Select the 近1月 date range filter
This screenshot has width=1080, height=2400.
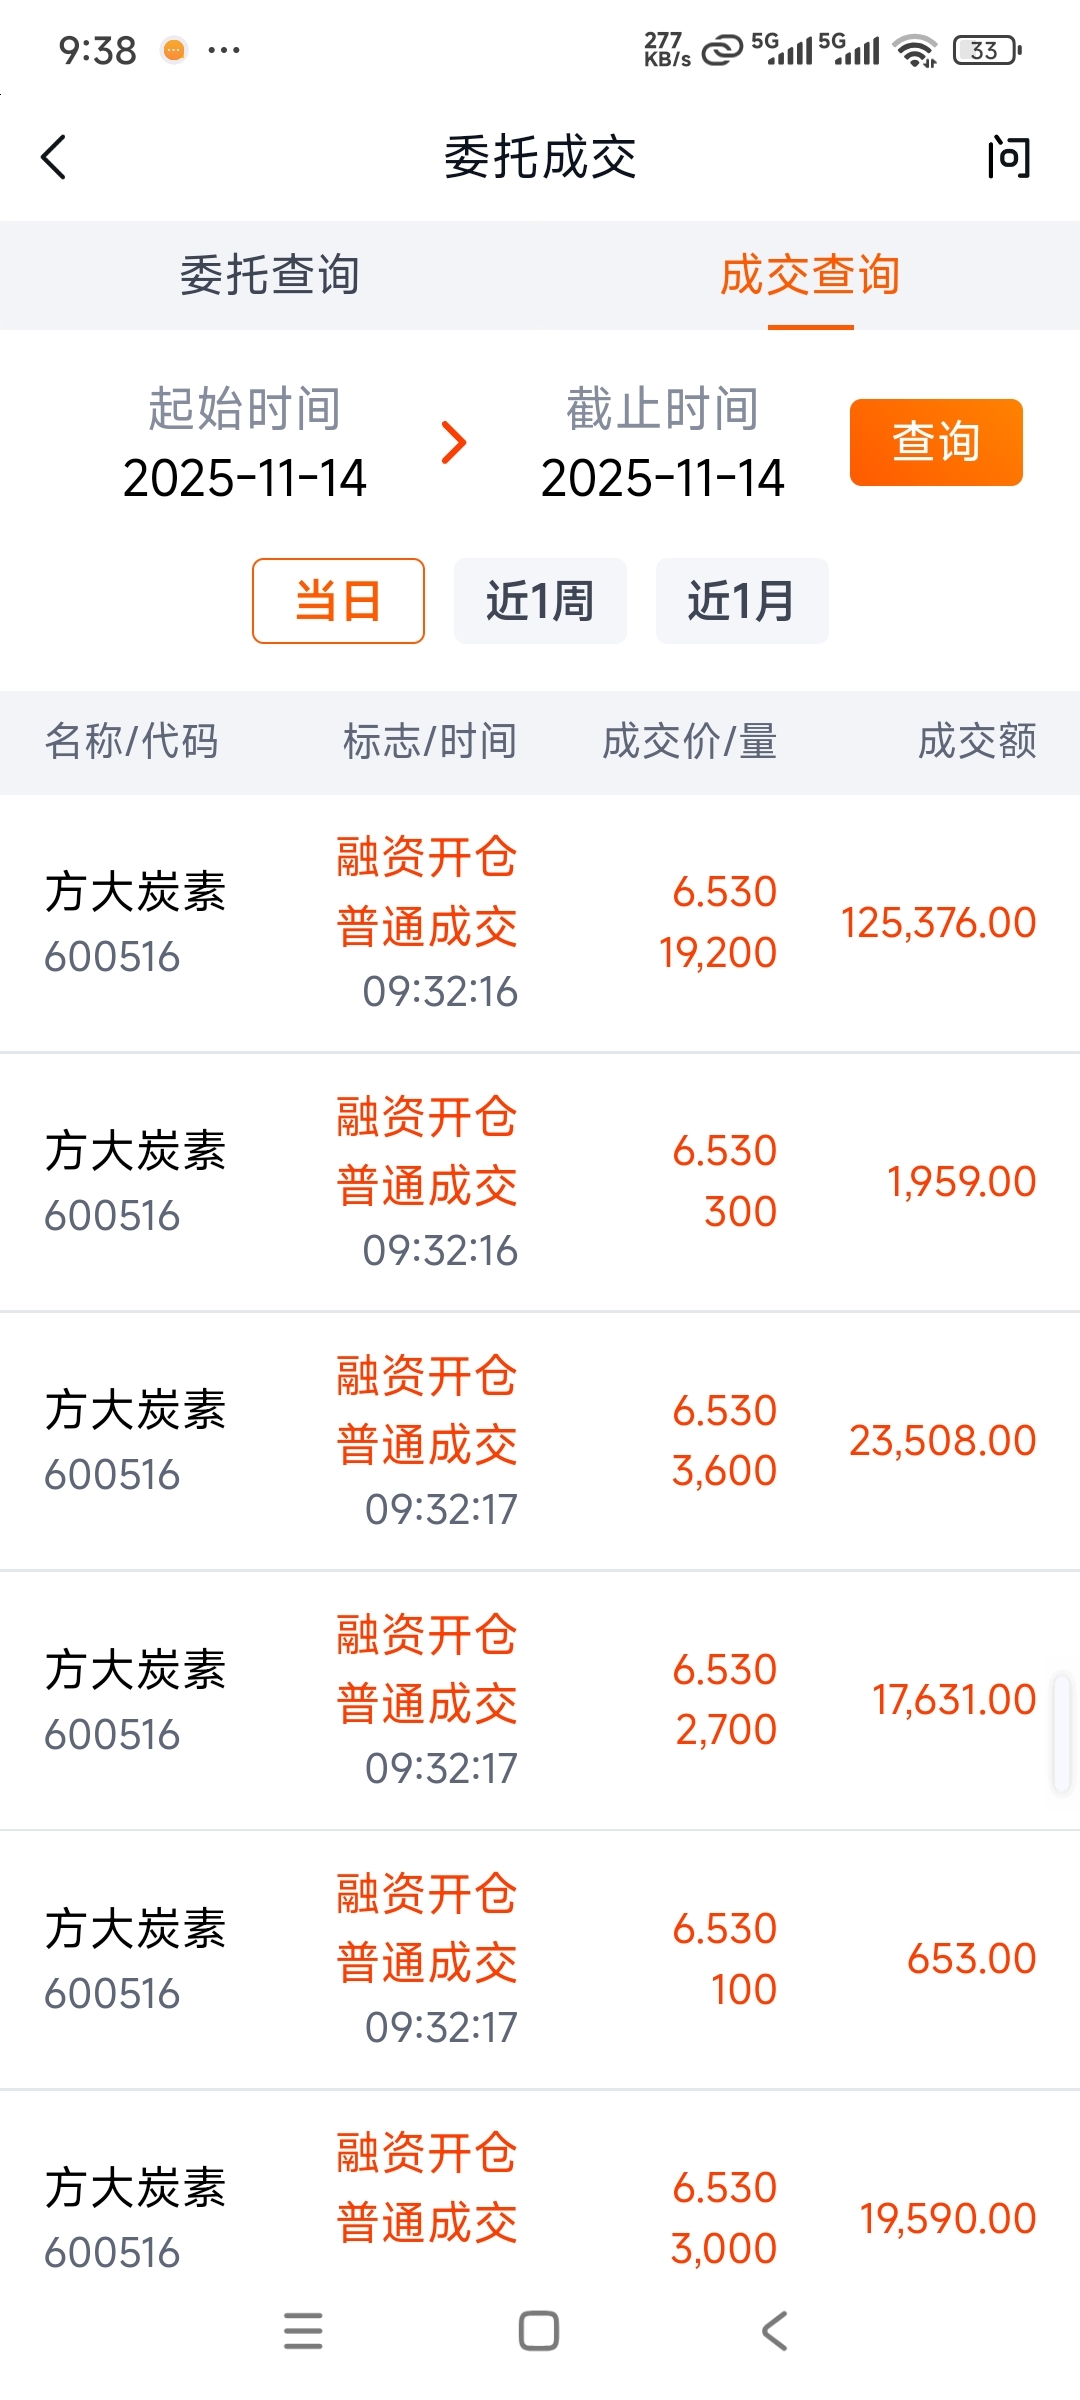[741, 601]
